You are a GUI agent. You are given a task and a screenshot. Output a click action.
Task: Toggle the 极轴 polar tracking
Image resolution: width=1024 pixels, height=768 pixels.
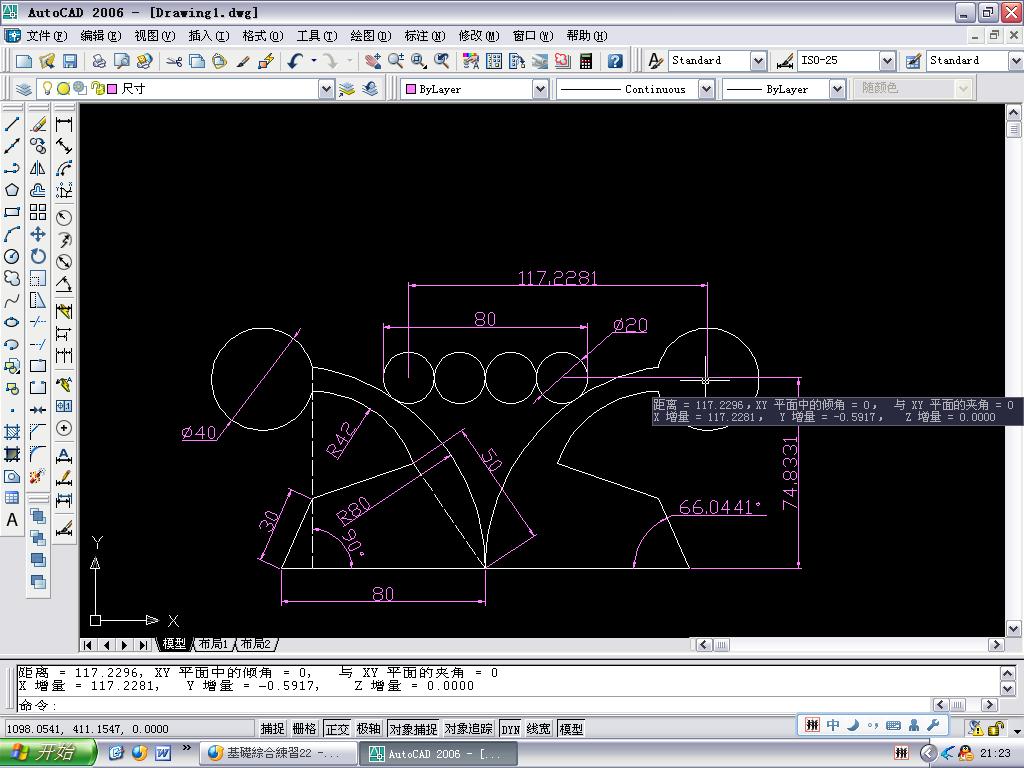[369, 729]
